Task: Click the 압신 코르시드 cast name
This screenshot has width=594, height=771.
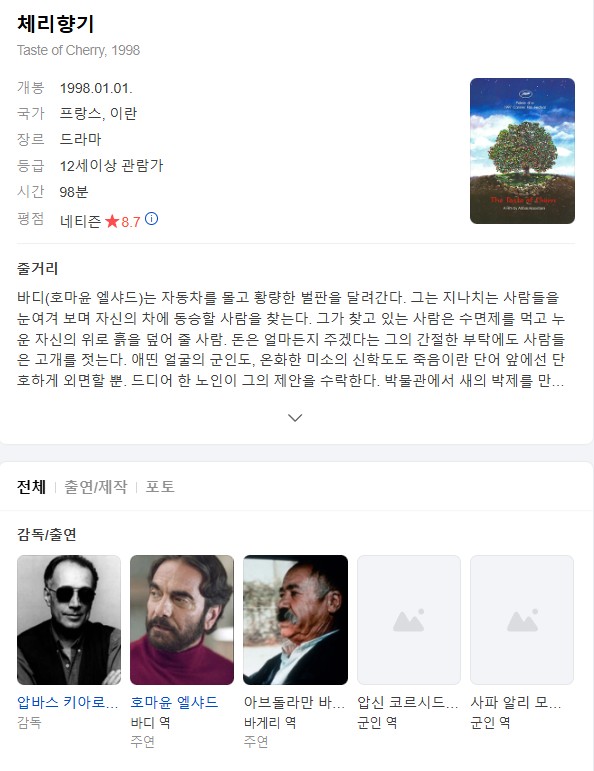Action: coord(408,702)
